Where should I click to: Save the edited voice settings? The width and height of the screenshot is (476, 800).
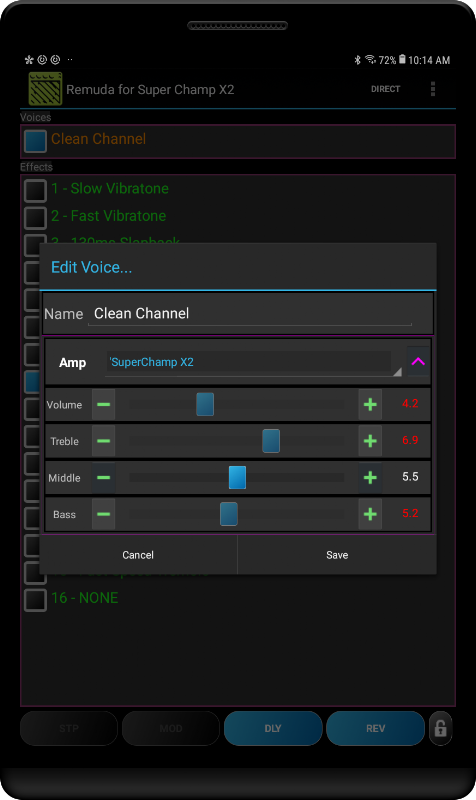337,555
